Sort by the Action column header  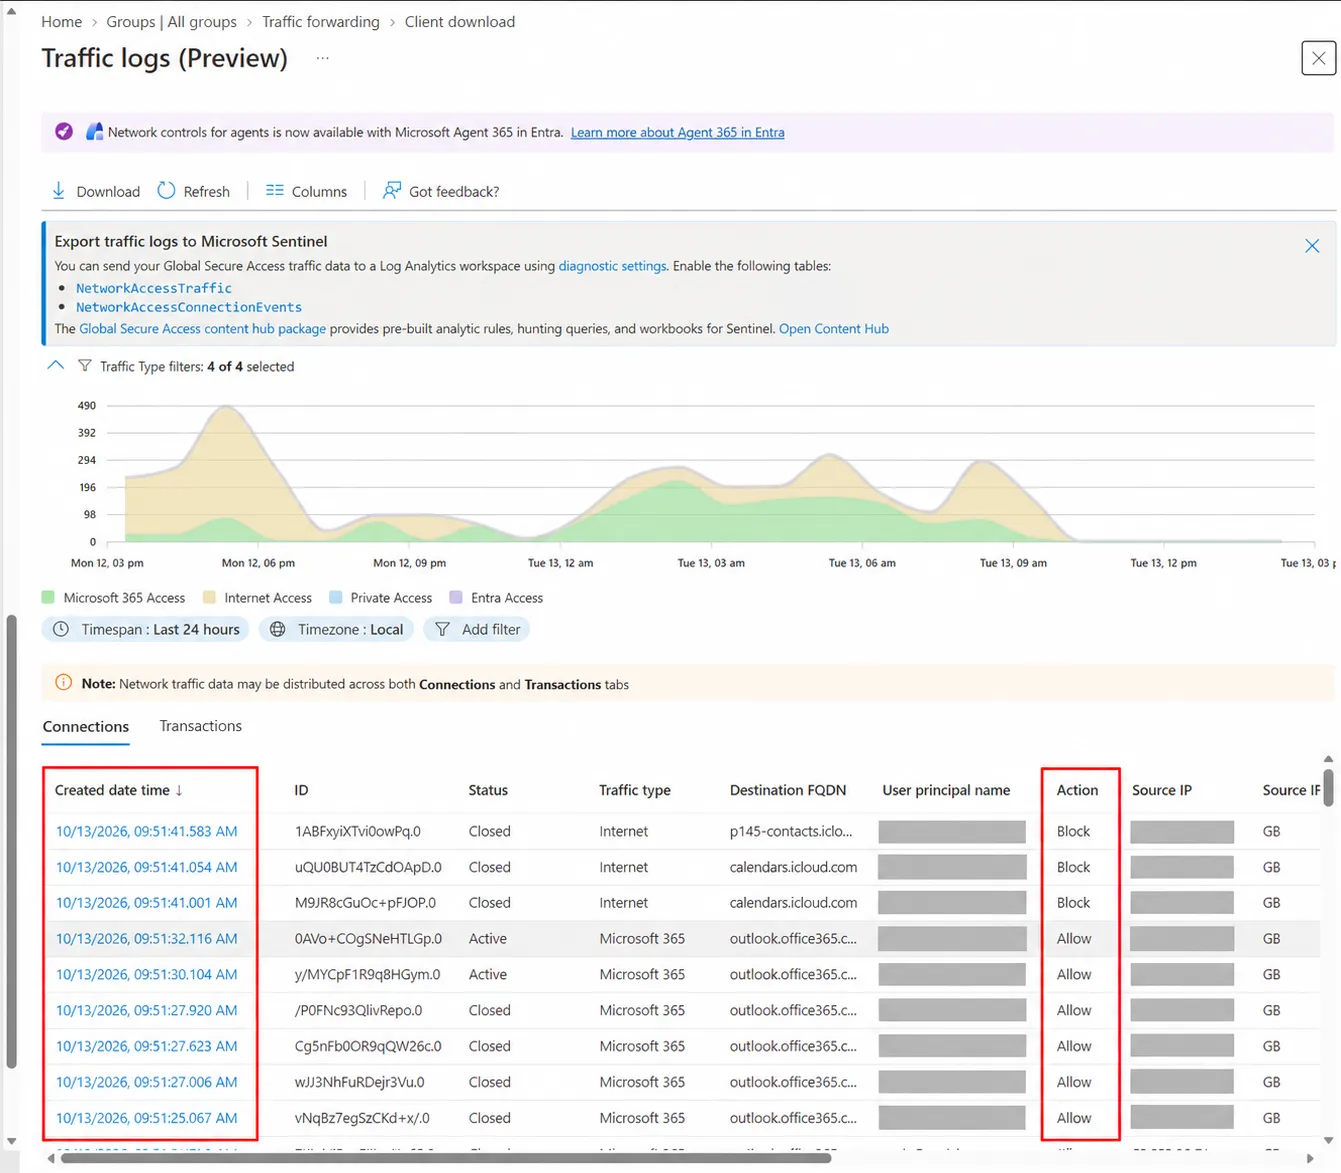(x=1077, y=790)
